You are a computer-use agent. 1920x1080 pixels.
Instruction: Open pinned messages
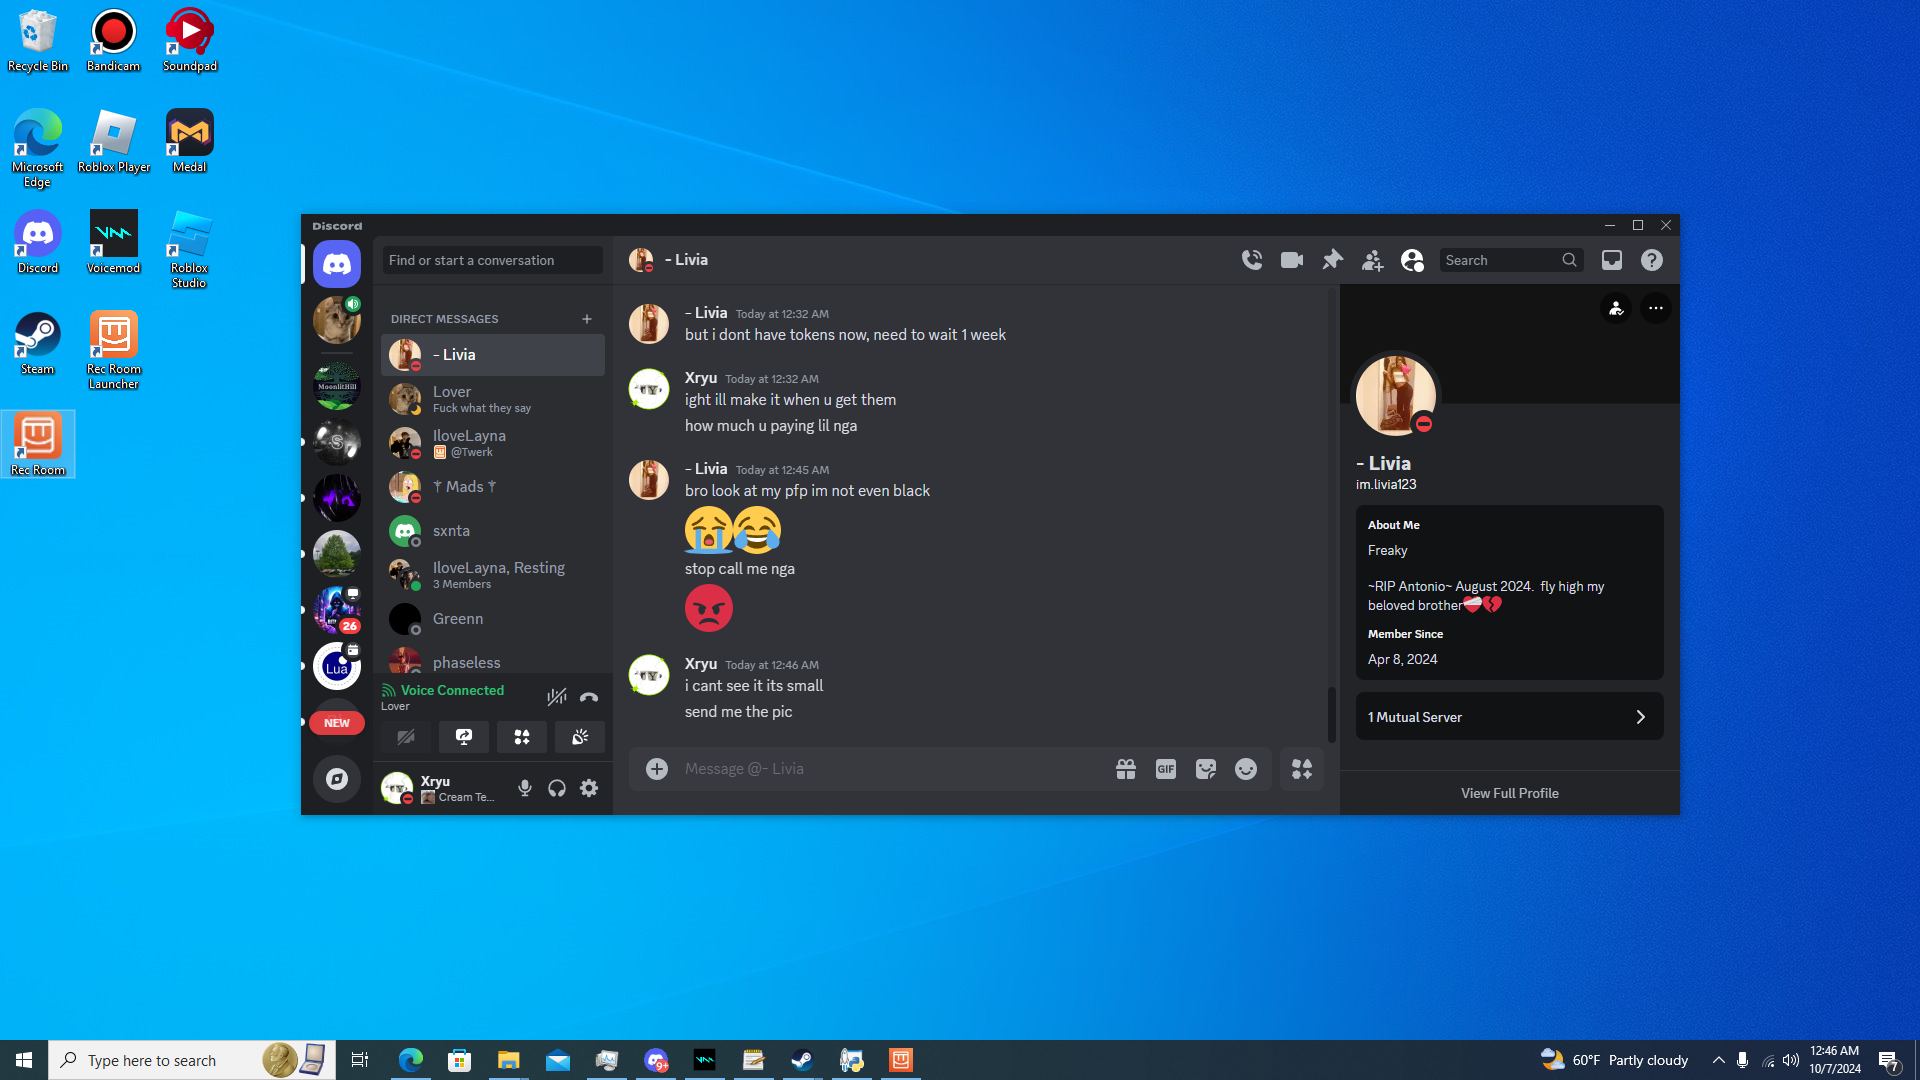click(x=1332, y=260)
